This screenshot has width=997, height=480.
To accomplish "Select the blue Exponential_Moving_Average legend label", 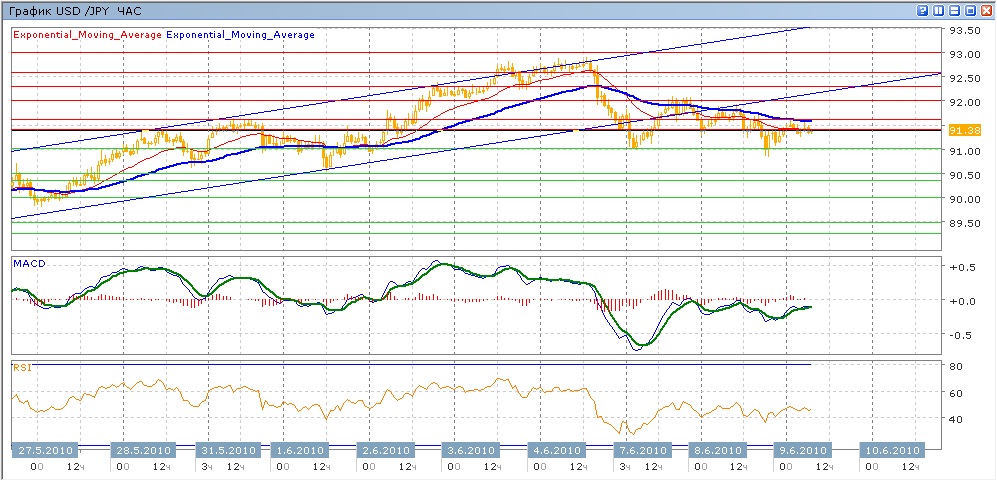I will coord(241,33).
